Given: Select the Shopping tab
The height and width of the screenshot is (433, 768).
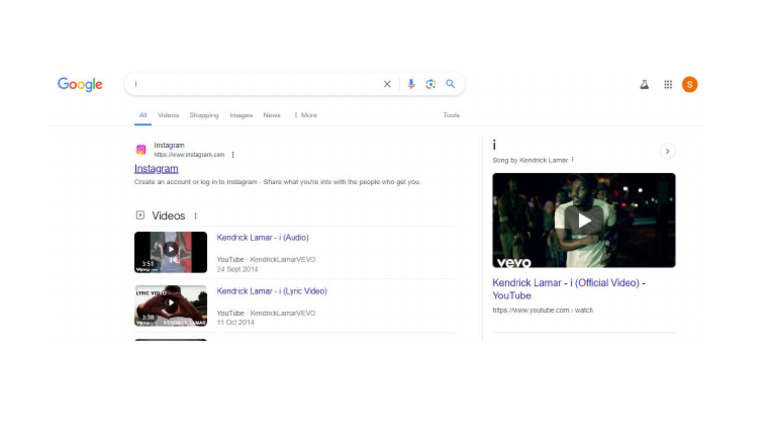Looking at the screenshot, I should pos(204,115).
